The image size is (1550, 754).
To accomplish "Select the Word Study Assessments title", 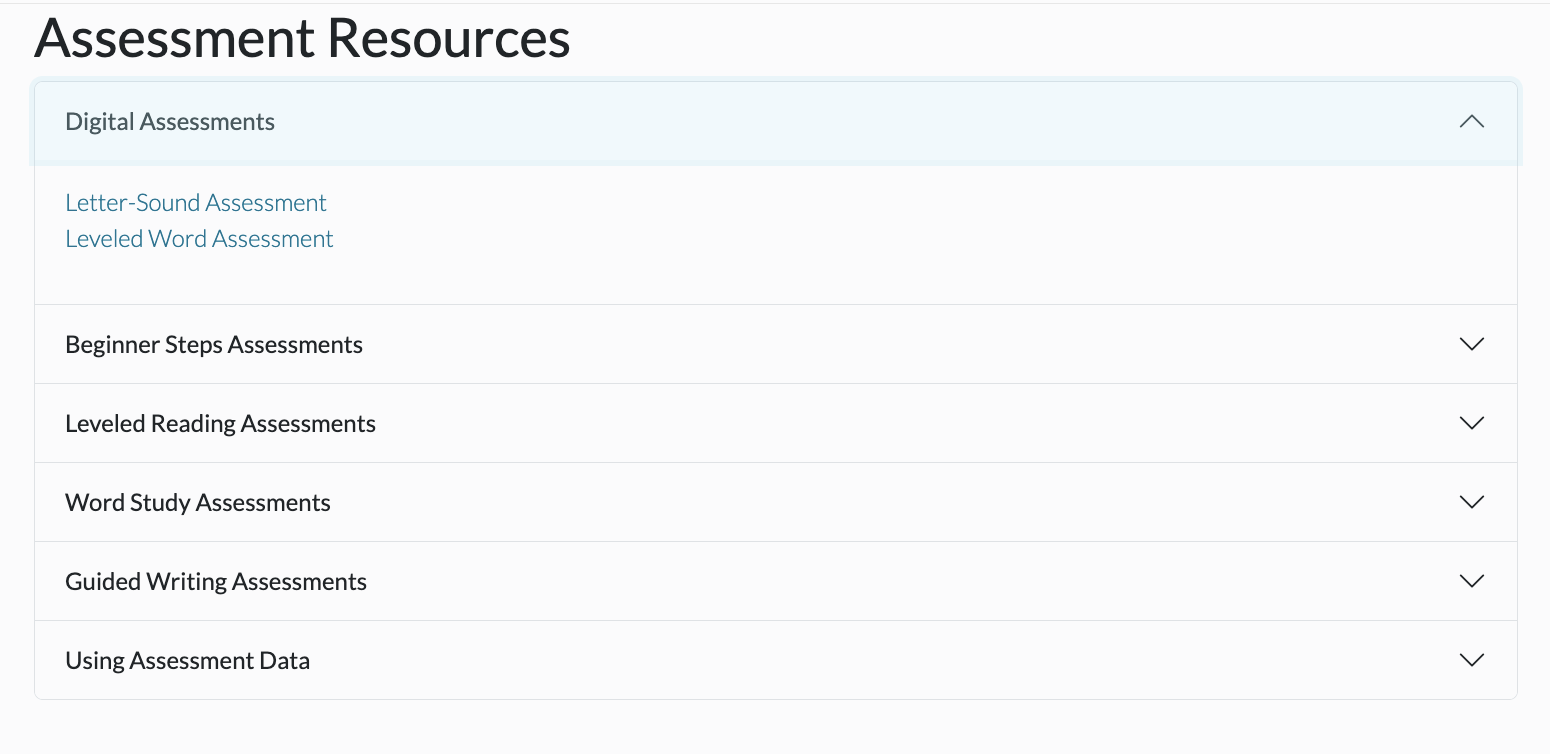I will point(198,503).
